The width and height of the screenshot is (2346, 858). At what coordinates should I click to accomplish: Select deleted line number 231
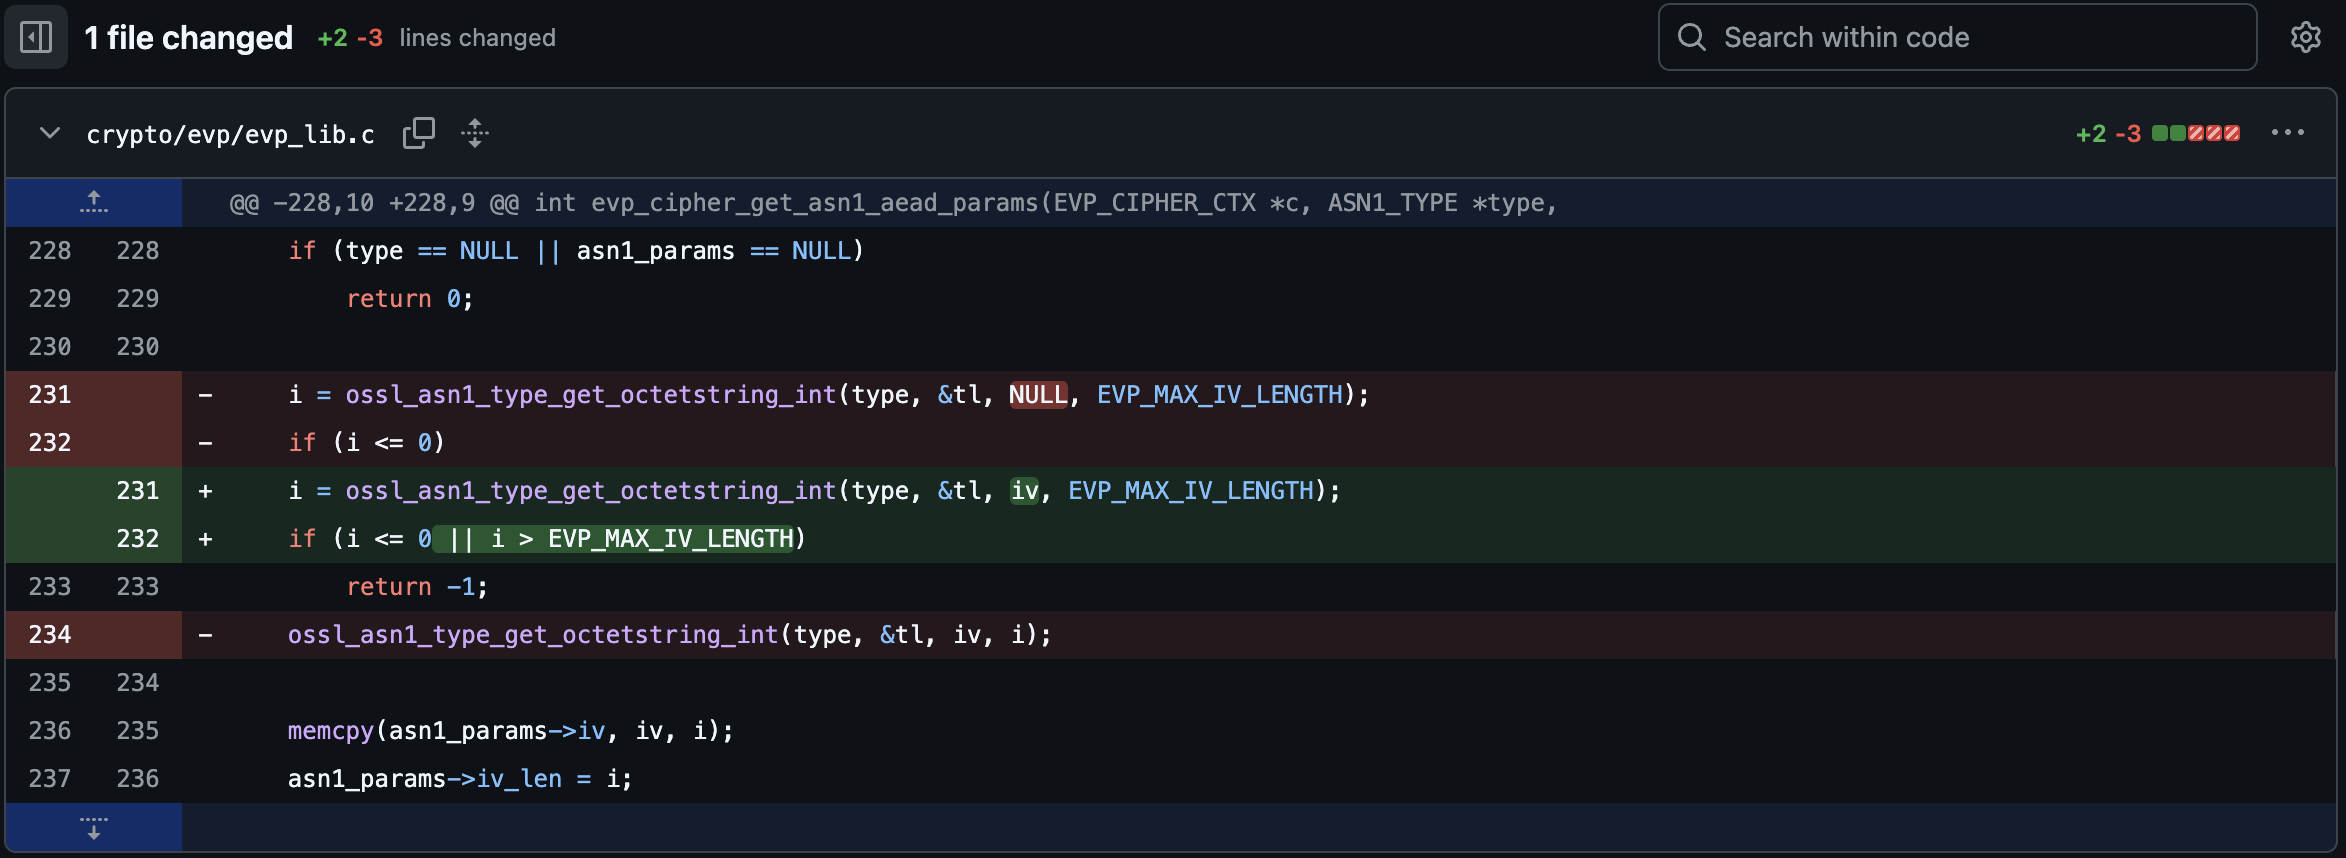coord(50,395)
